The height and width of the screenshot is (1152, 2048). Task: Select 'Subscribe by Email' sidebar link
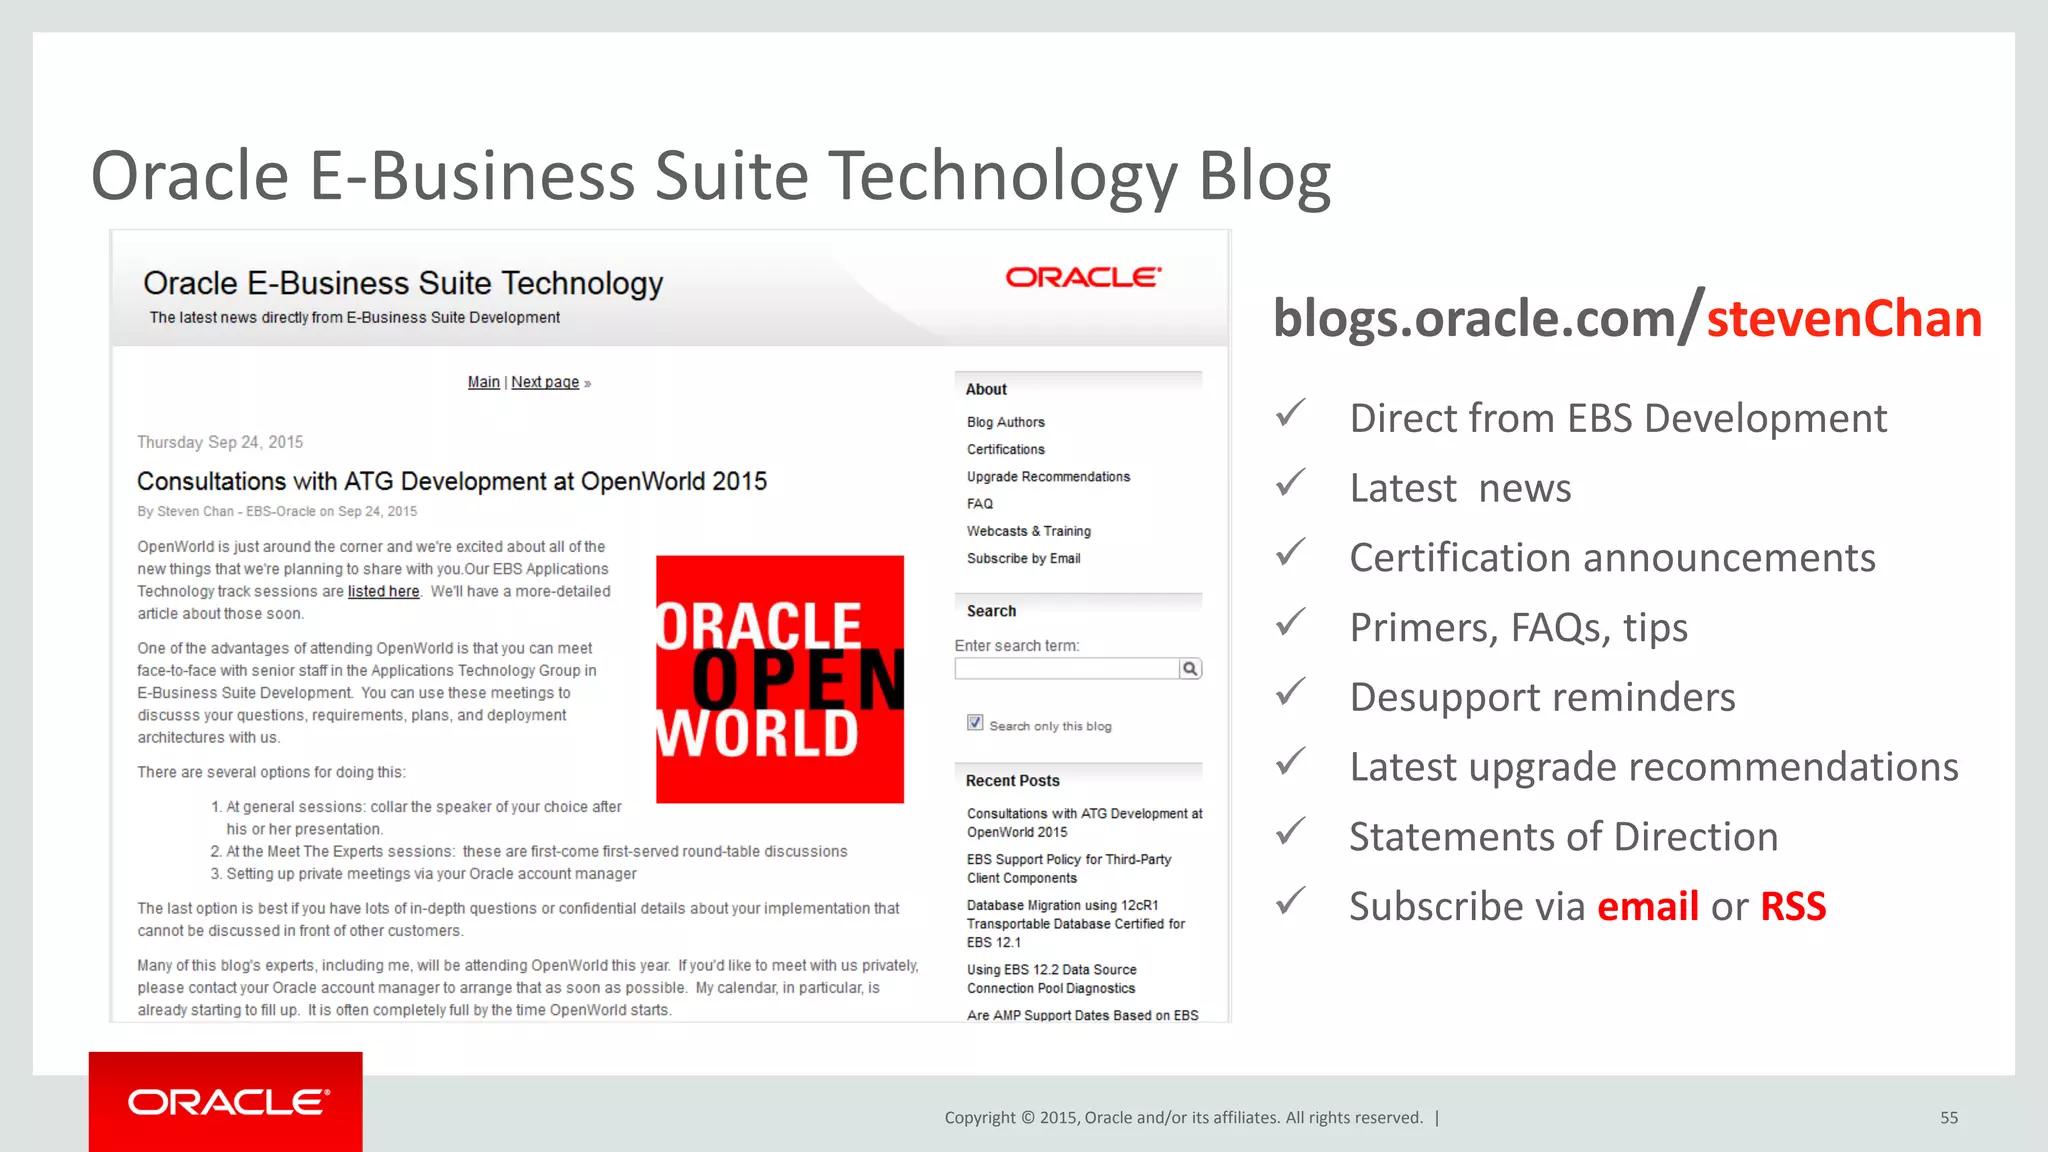[x=1024, y=558]
